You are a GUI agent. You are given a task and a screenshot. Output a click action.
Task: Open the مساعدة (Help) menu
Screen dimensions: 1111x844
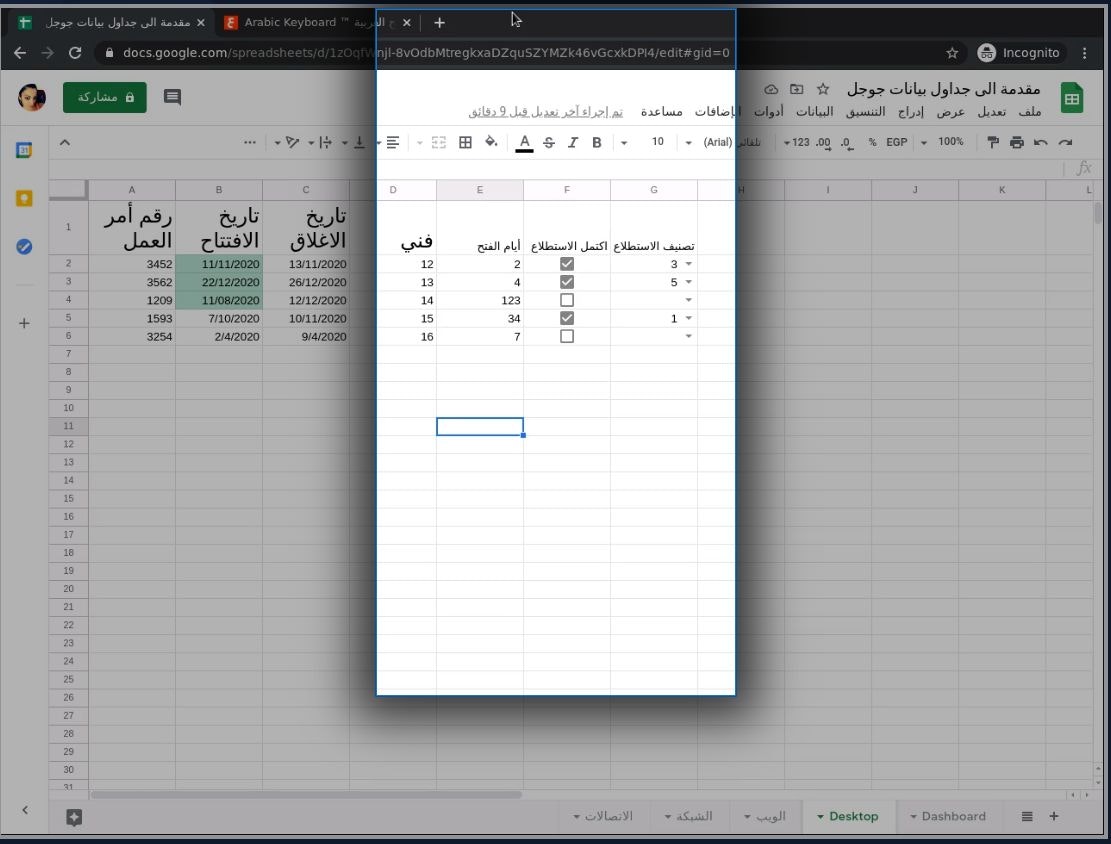click(661, 112)
